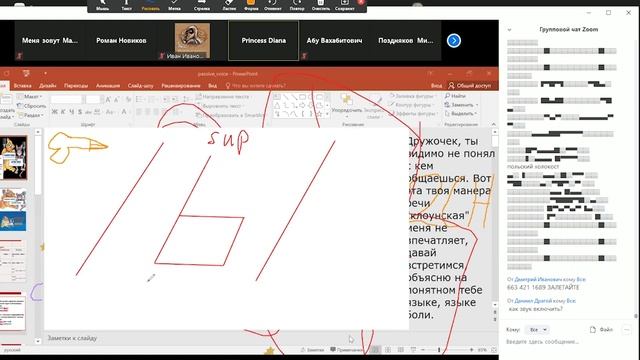Open the Переходы ribbon tab
The image size is (640, 360).
[x=76, y=86]
